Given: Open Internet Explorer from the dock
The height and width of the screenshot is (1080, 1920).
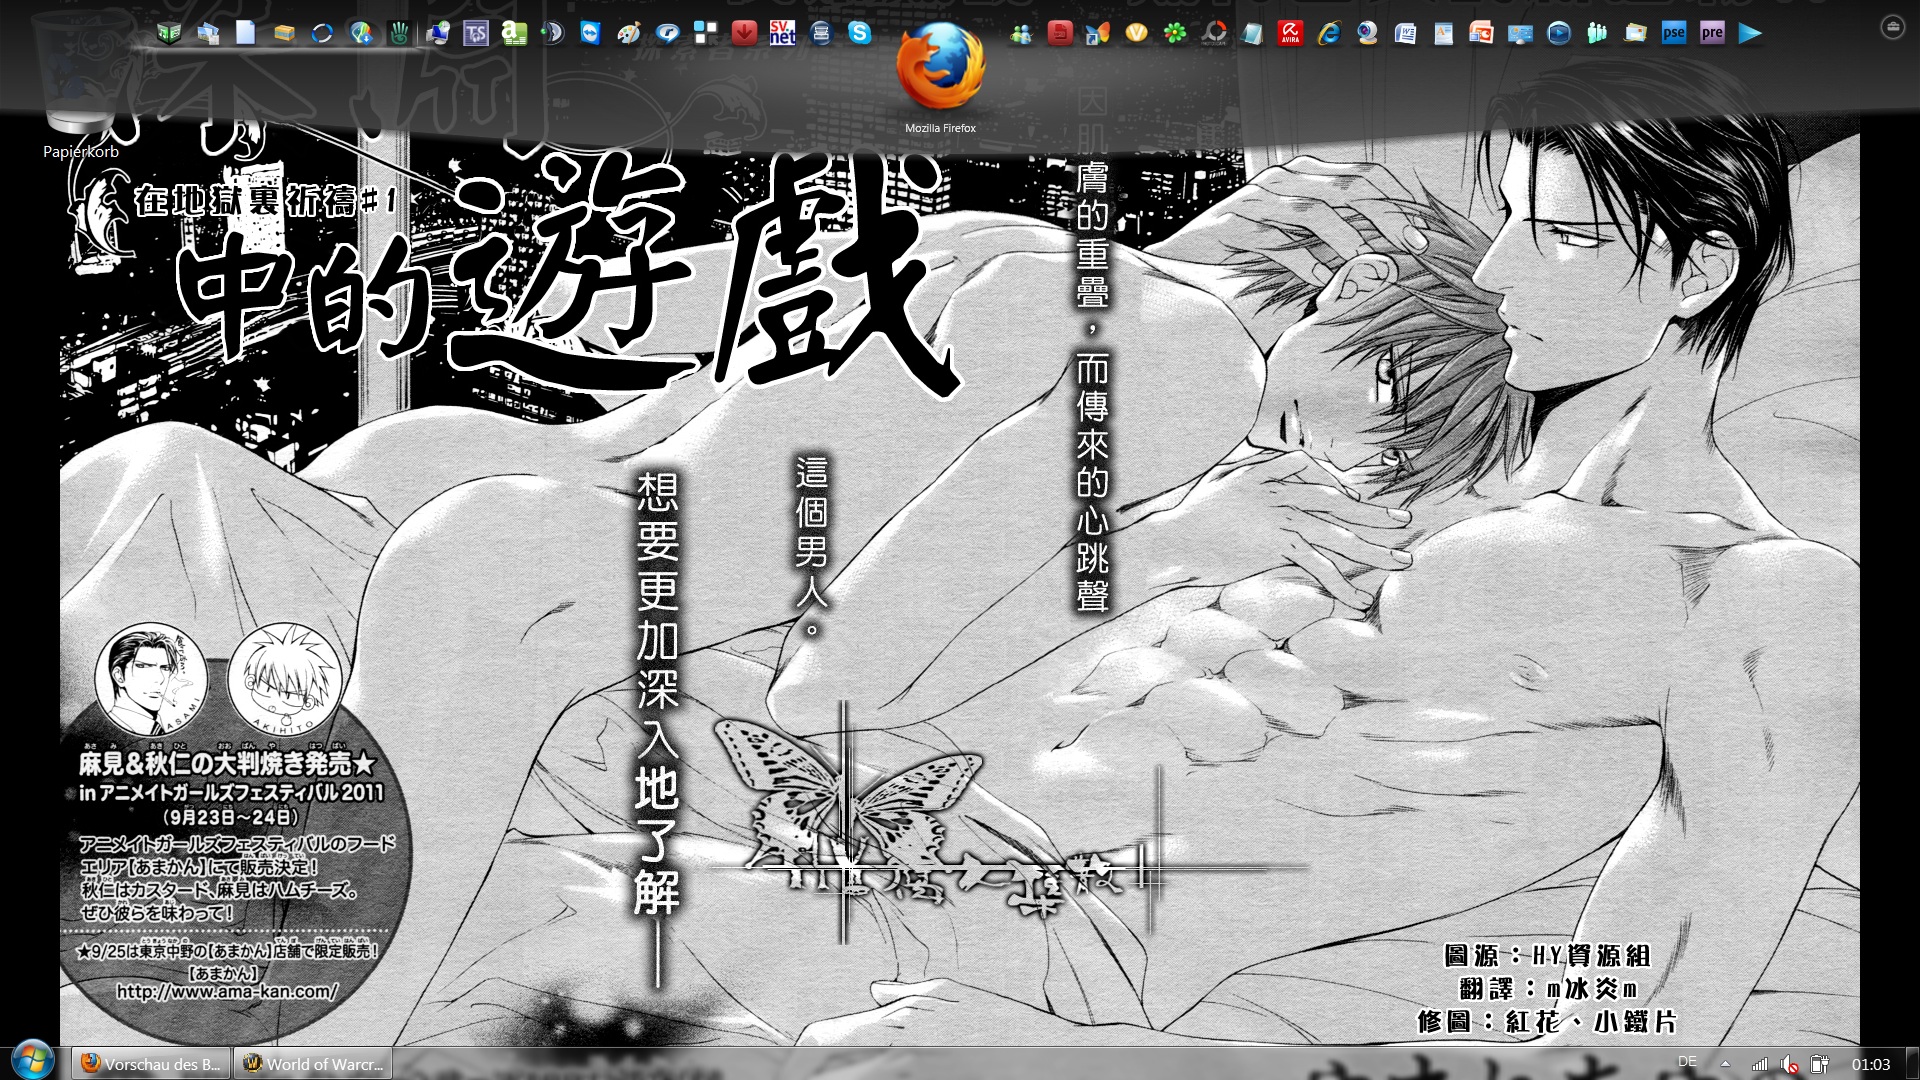Looking at the screenshot, I should click(1328, 33).
